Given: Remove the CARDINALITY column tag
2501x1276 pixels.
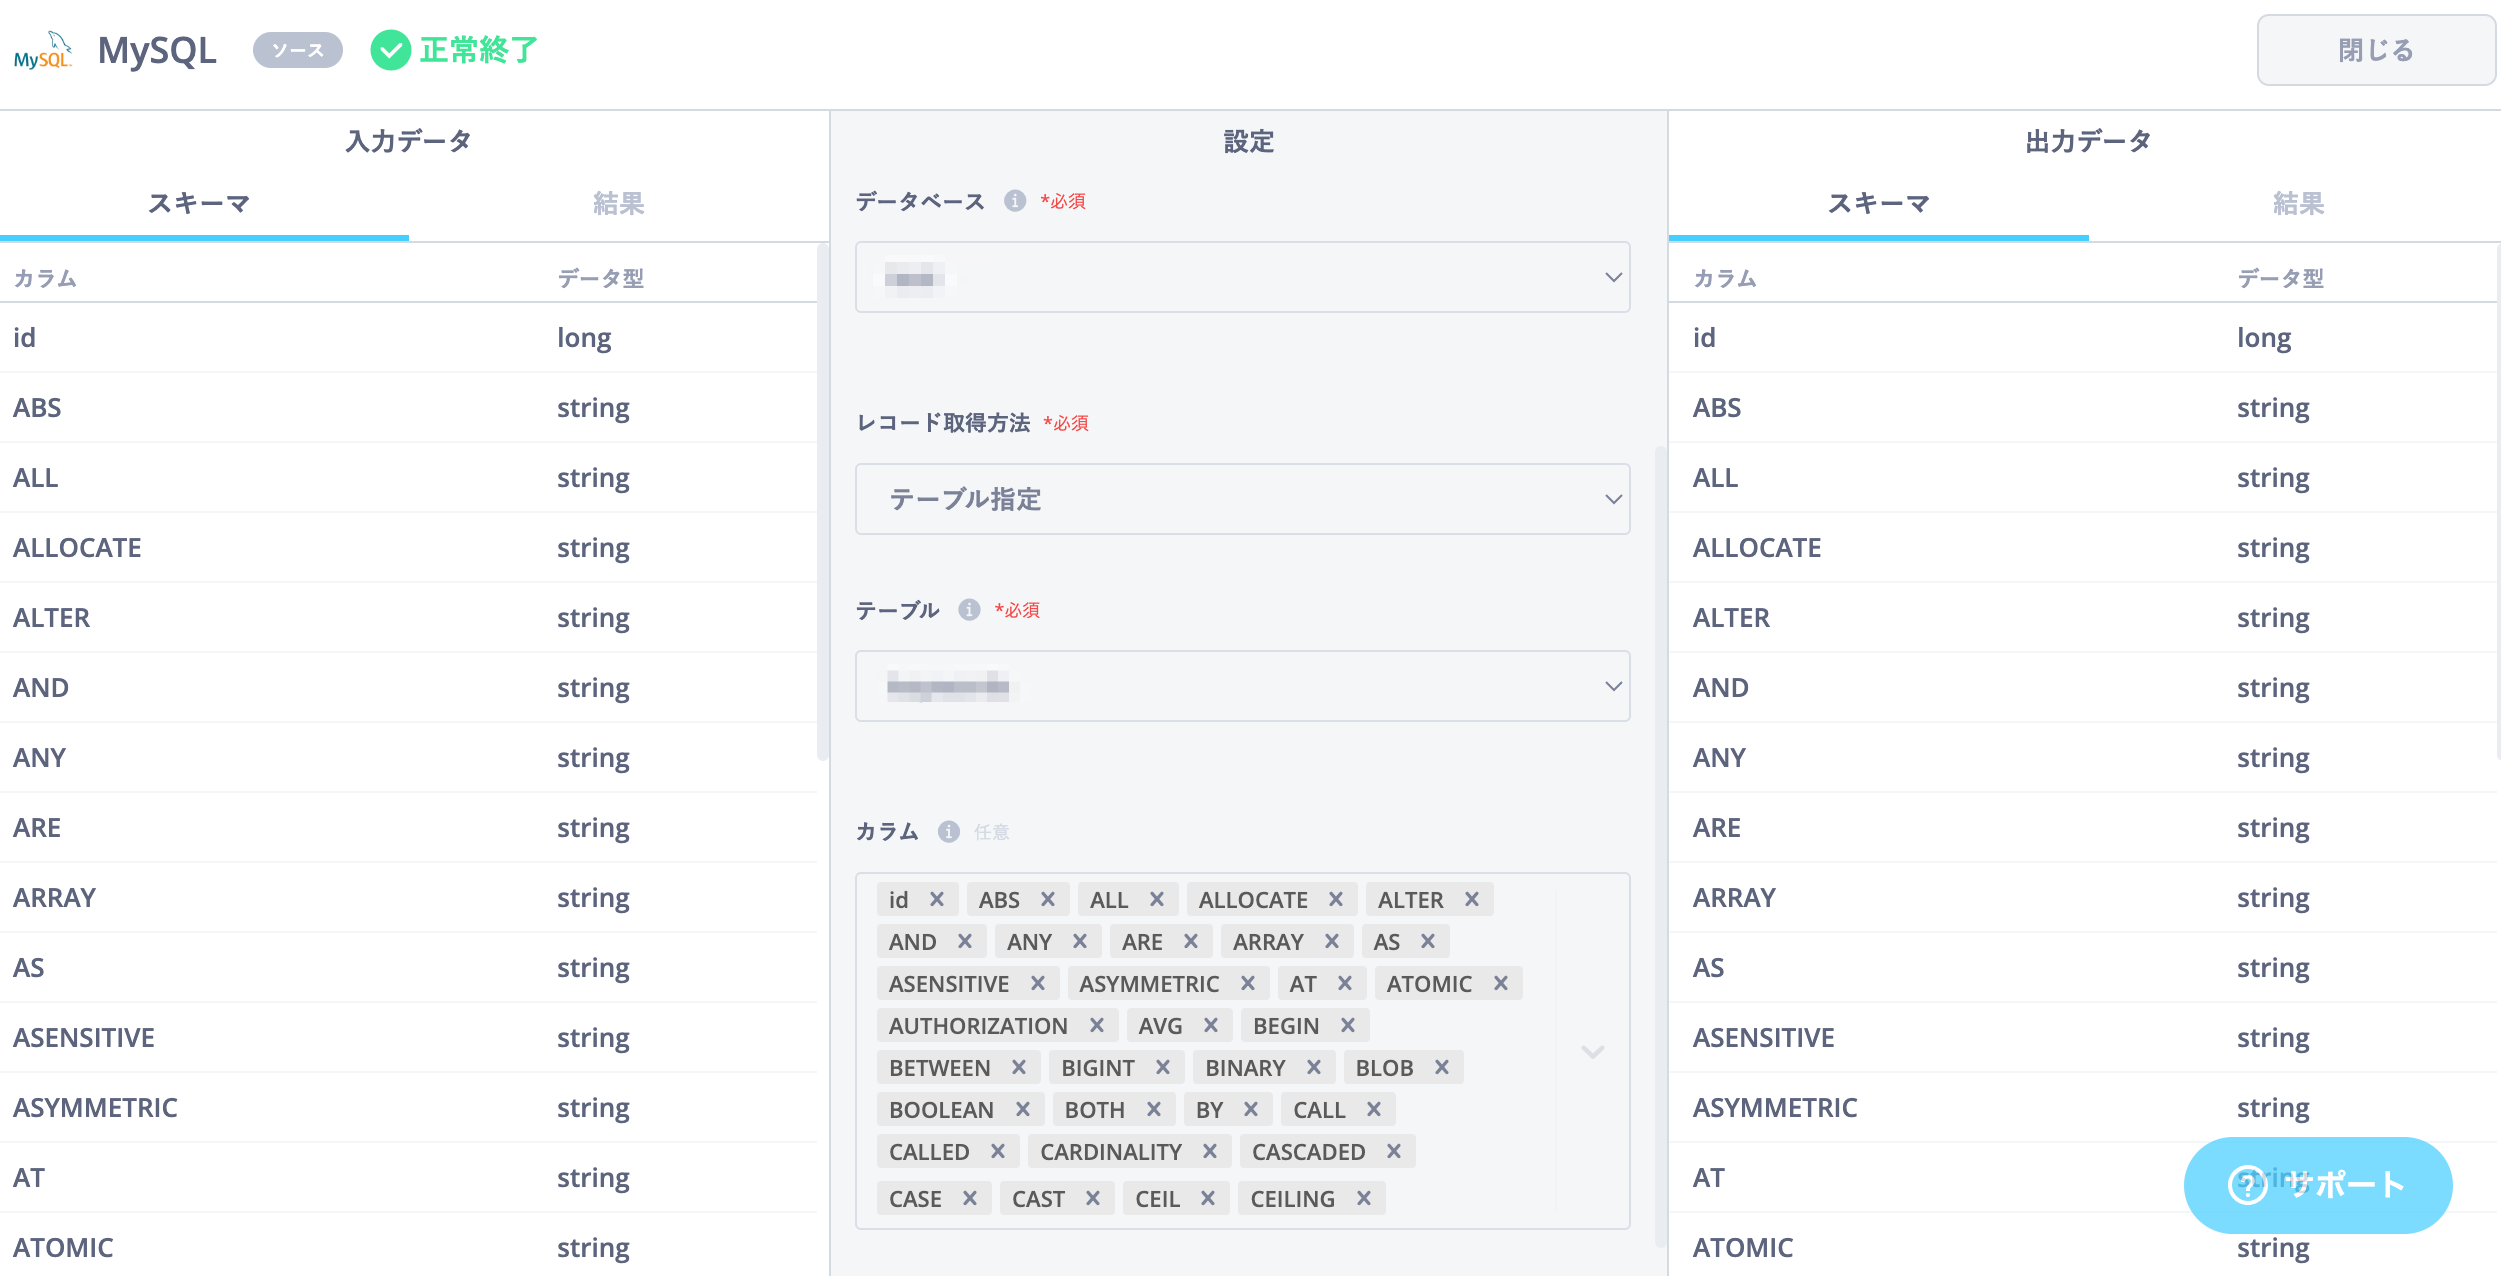Looking at the screenshot, I should tap(1210, 1151).
